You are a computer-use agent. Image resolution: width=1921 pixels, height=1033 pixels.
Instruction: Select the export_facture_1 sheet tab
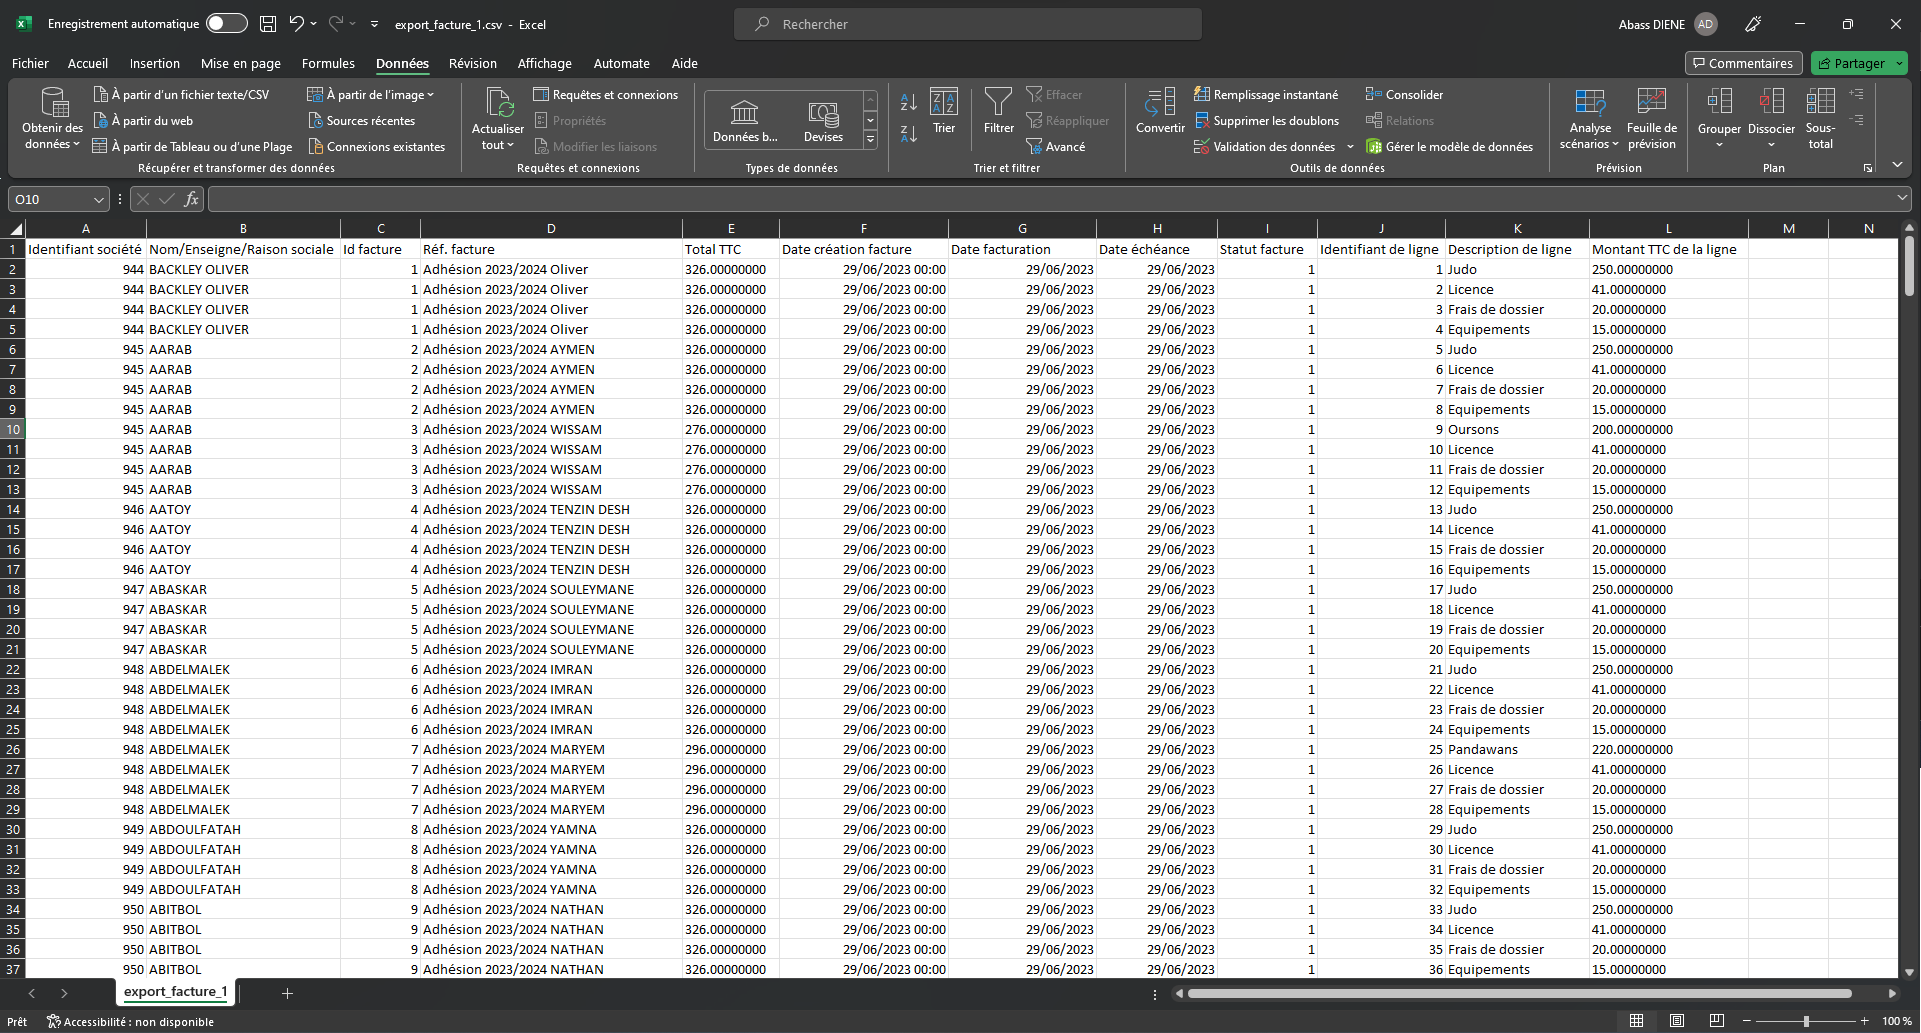click(175, 992)
